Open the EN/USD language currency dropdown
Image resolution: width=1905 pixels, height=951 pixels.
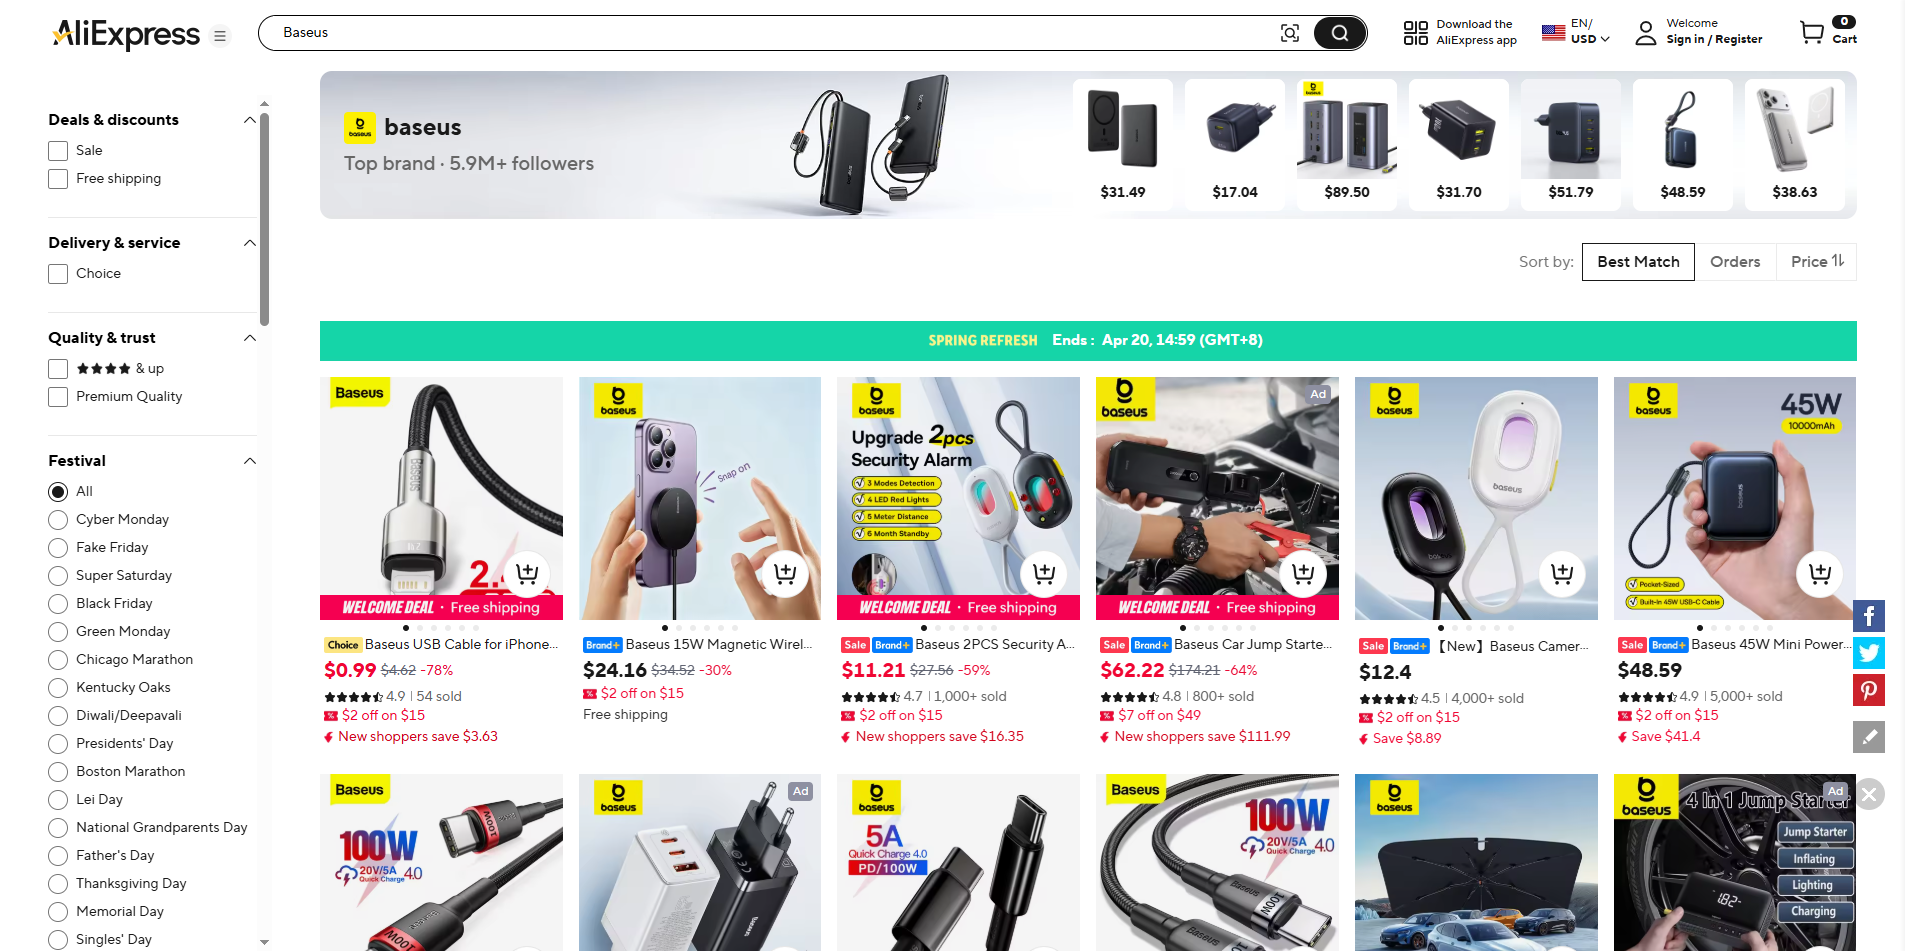click(x=1576, y=32)
